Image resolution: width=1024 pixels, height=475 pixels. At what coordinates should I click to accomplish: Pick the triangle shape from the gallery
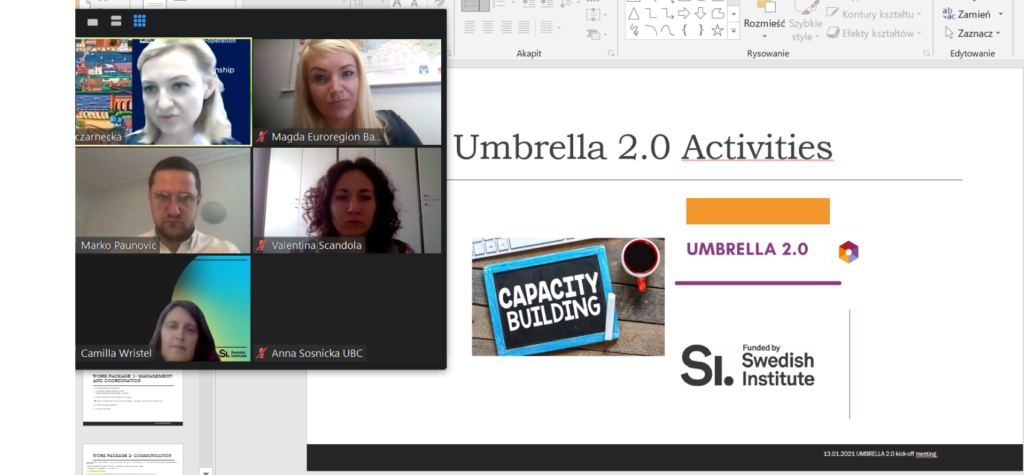tap(633, 14)
